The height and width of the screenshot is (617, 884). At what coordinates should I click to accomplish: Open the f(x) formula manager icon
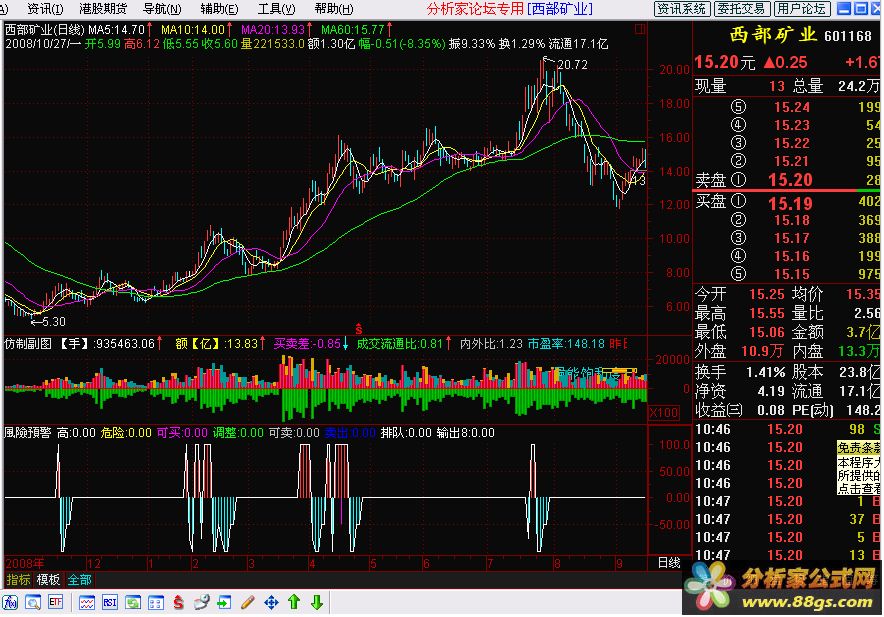[10, 602]
